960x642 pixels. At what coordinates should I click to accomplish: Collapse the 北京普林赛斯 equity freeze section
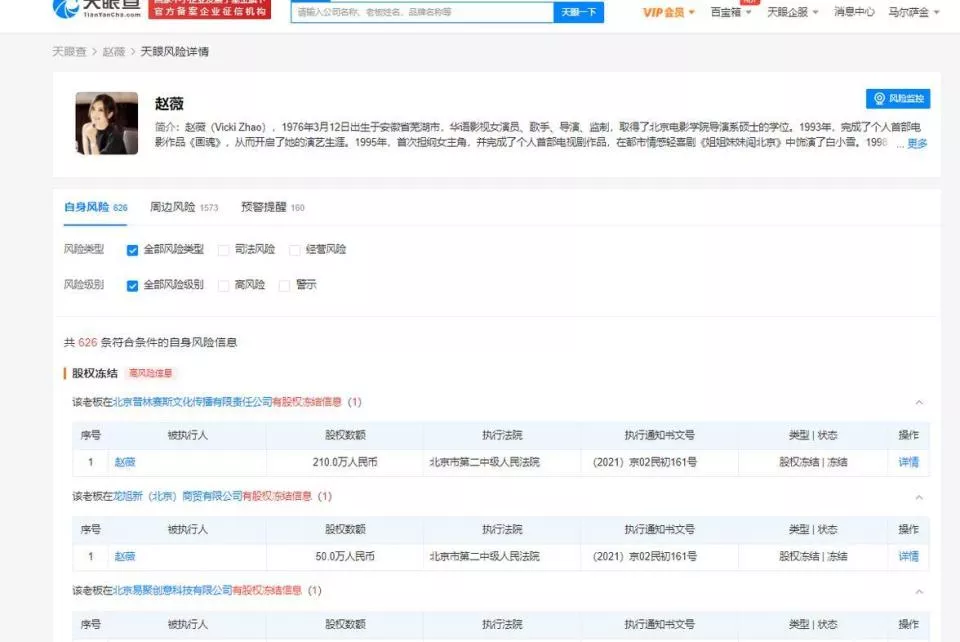click(919, 403)
